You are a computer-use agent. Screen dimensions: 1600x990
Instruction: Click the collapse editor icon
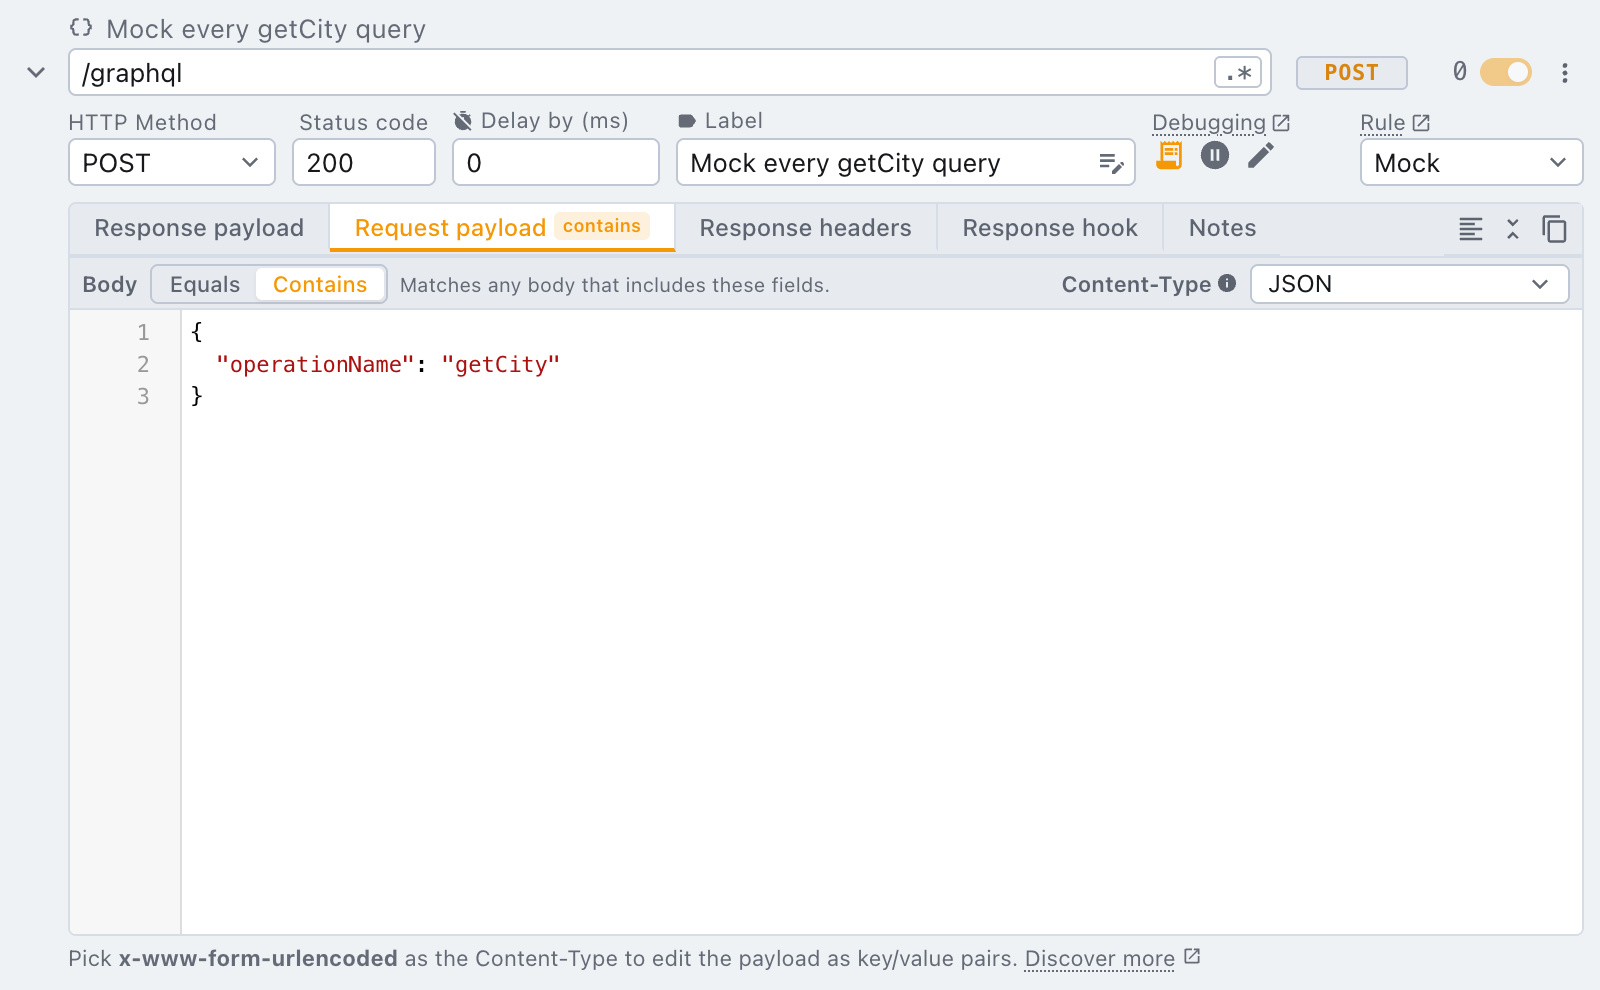click(1513, 229)
